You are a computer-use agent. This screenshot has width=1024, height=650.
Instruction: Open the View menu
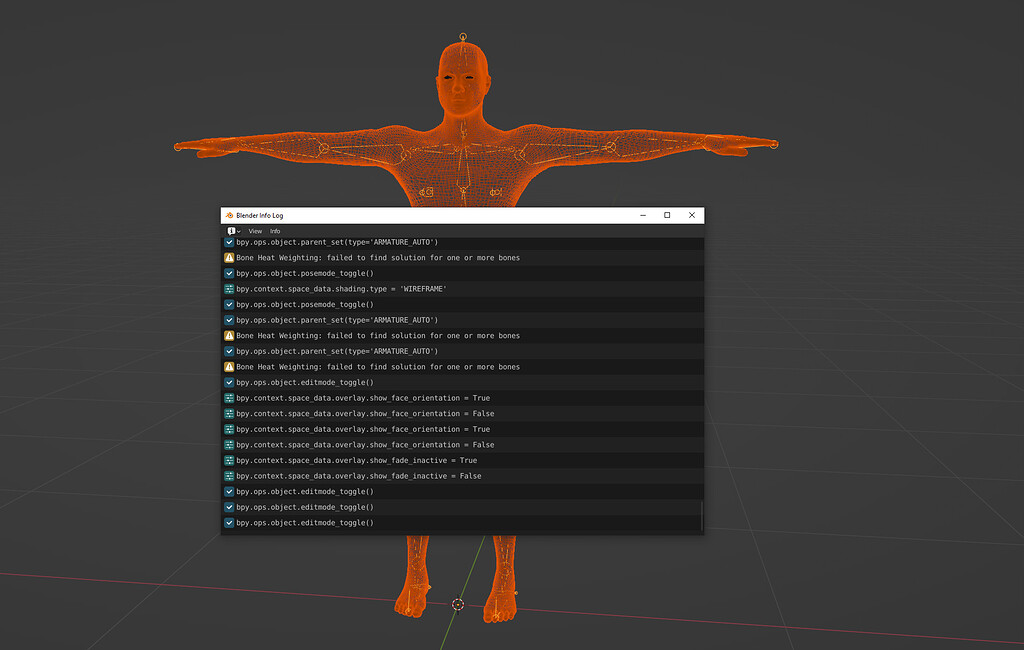point(255,230)
